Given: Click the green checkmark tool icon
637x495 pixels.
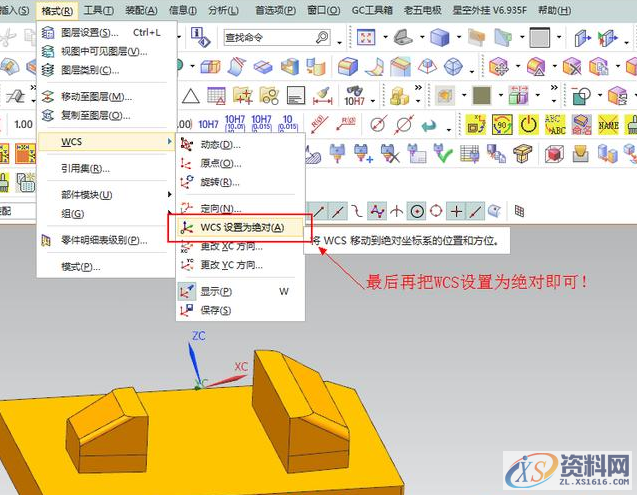Looking at the screenshot, I should (x=443, y=154).
